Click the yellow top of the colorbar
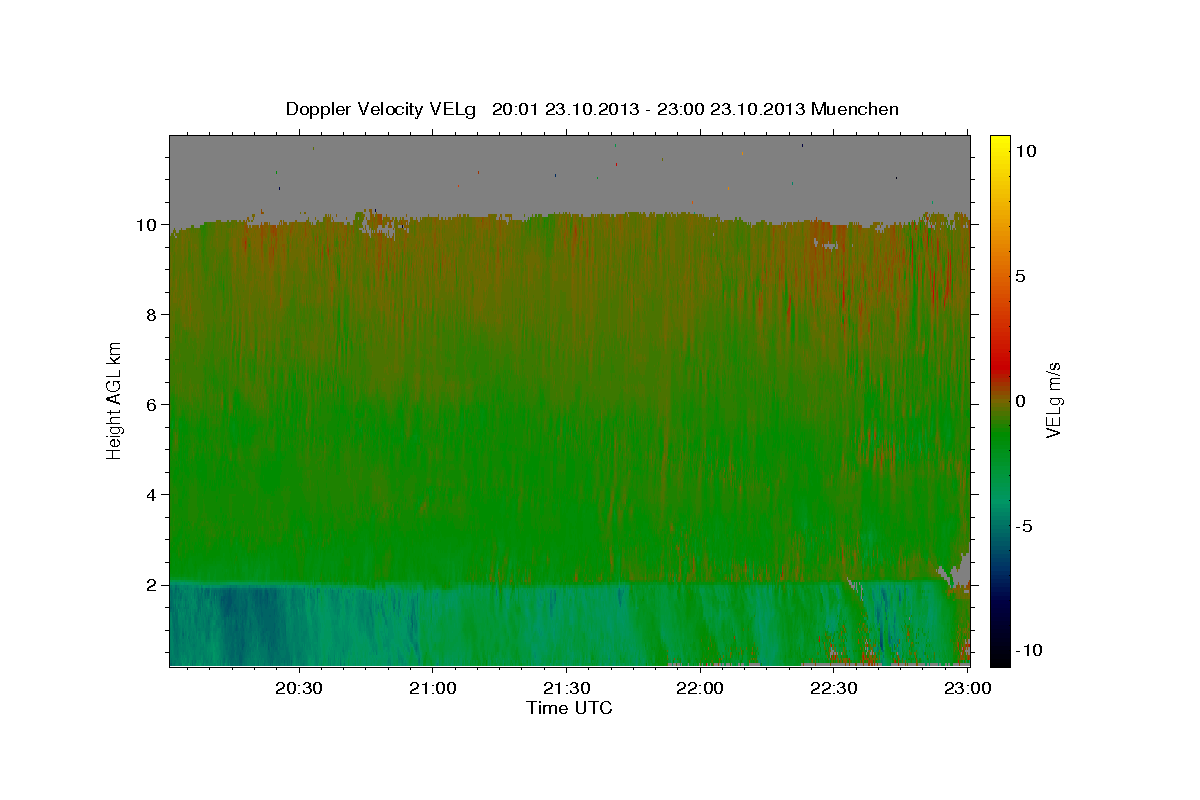Image resolution: width=1200 pixels, height=800 pixels. 999,146
